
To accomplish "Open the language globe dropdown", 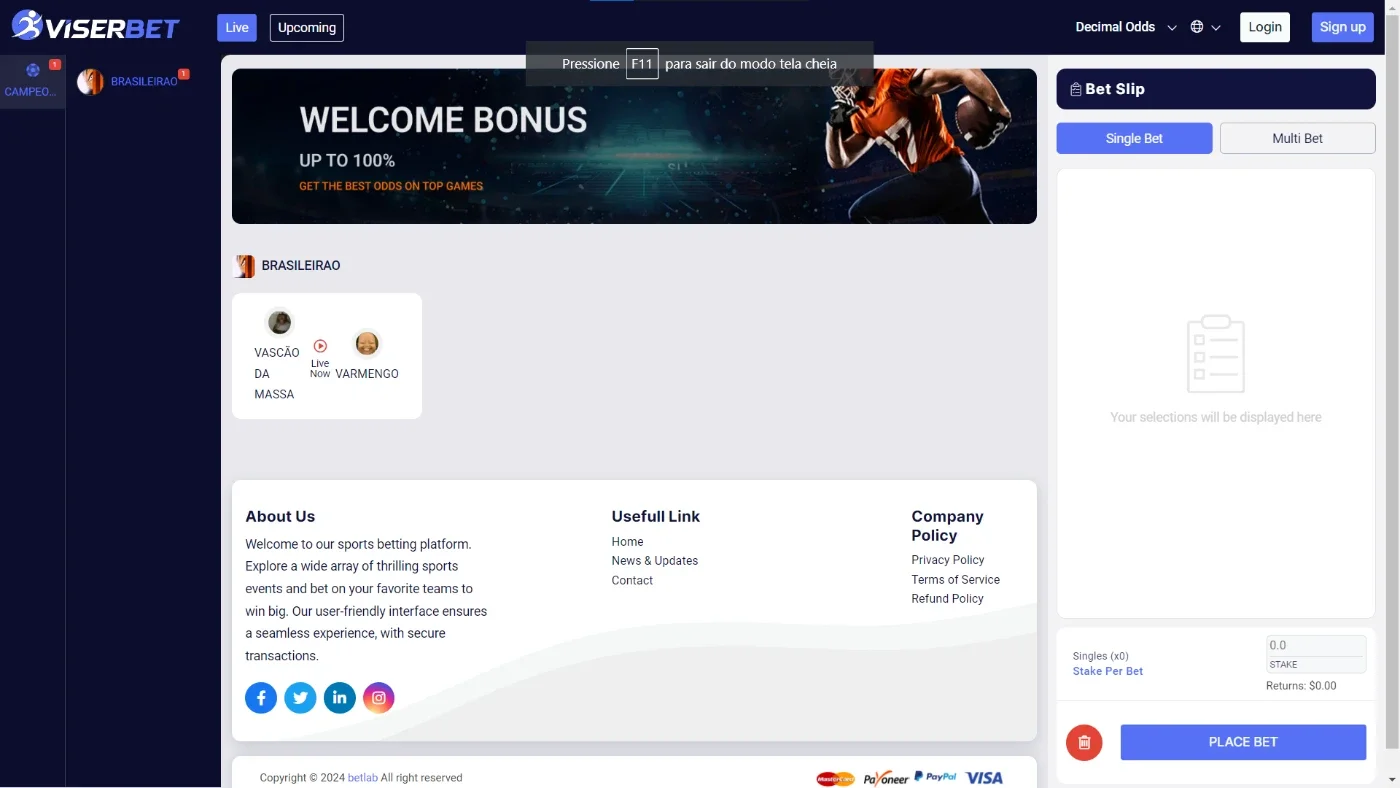I will [1205, 27].
